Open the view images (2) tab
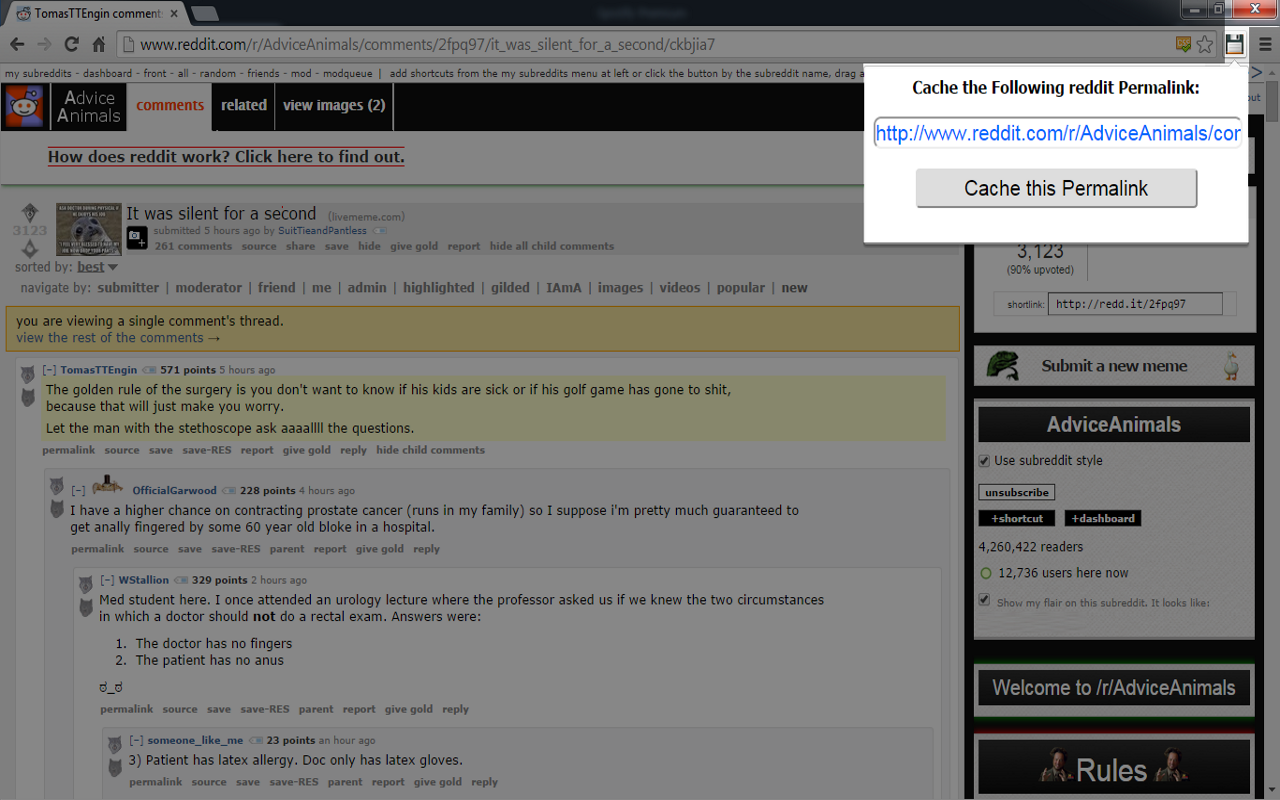Viewport: 1280px width, 800px height. (334, 105)
